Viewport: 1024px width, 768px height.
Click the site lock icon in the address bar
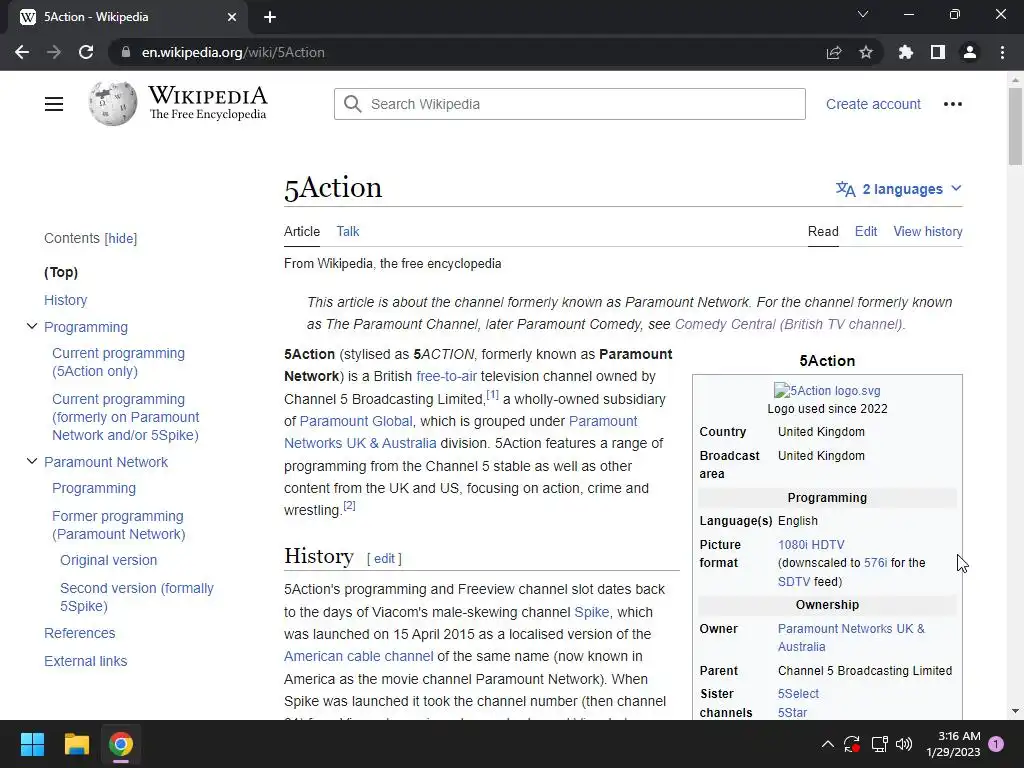[126, 52]
